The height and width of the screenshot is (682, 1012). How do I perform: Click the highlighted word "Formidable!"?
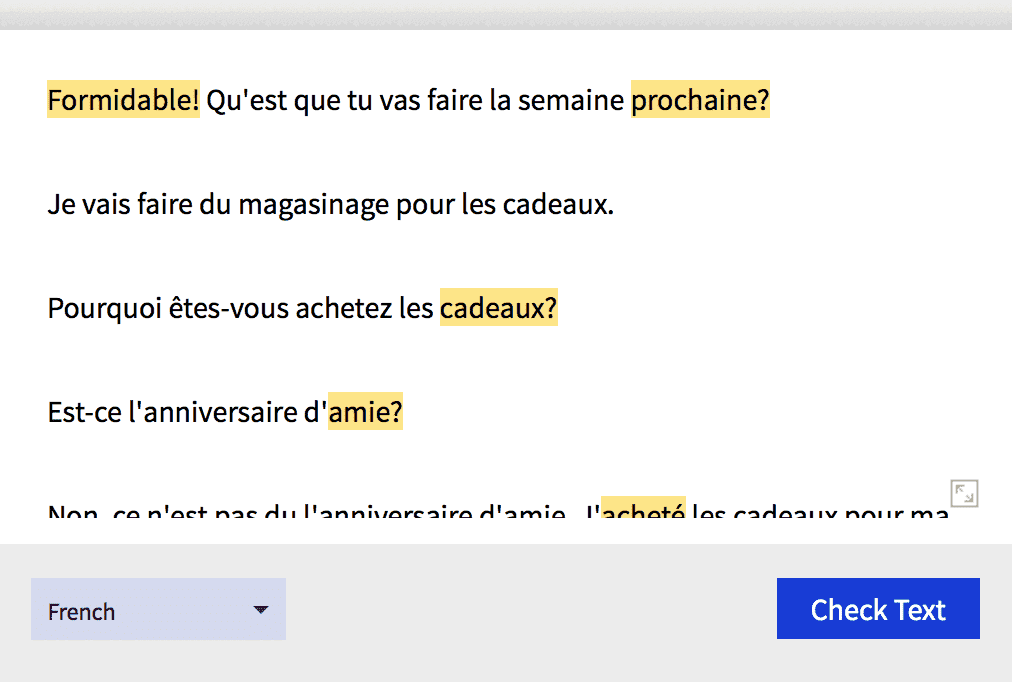123,101
